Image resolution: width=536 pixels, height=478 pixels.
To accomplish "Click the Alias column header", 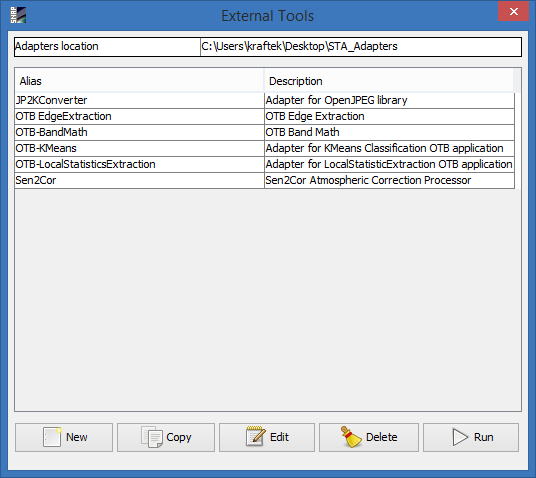I will (x=139, y=81).
